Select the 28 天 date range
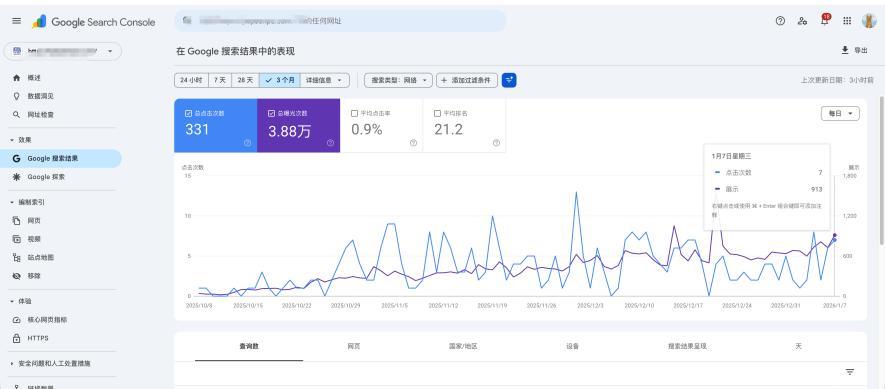The image size is (885, 389). pos(246,80)
